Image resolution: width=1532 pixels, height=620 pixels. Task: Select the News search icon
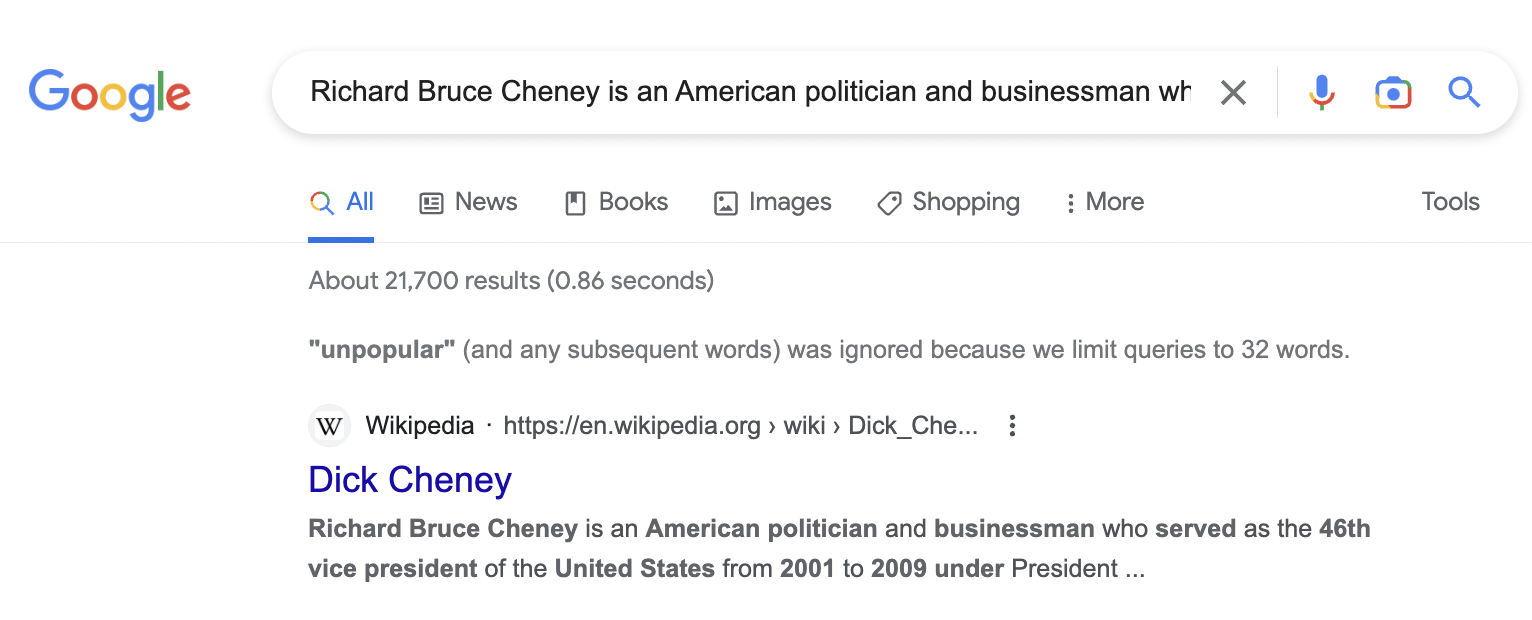point(430,202)
